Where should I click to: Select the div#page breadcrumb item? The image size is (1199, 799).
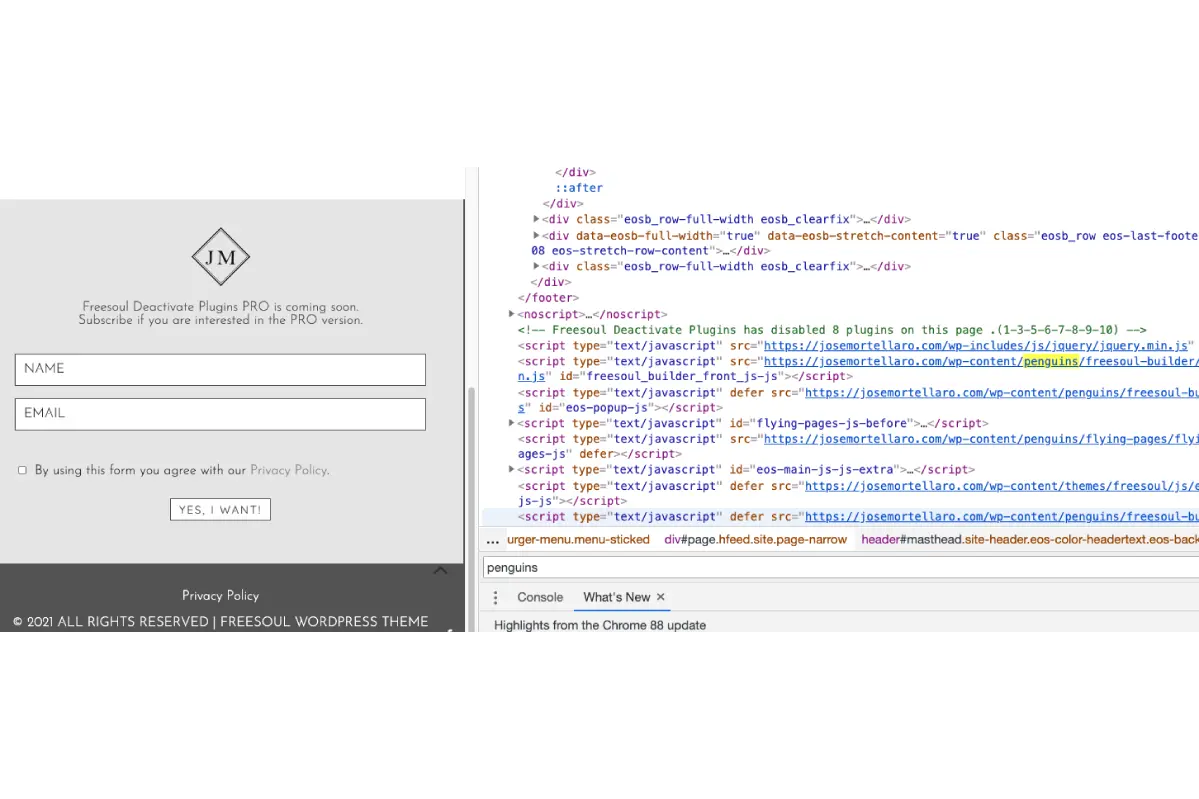click(x=755, y=540)
